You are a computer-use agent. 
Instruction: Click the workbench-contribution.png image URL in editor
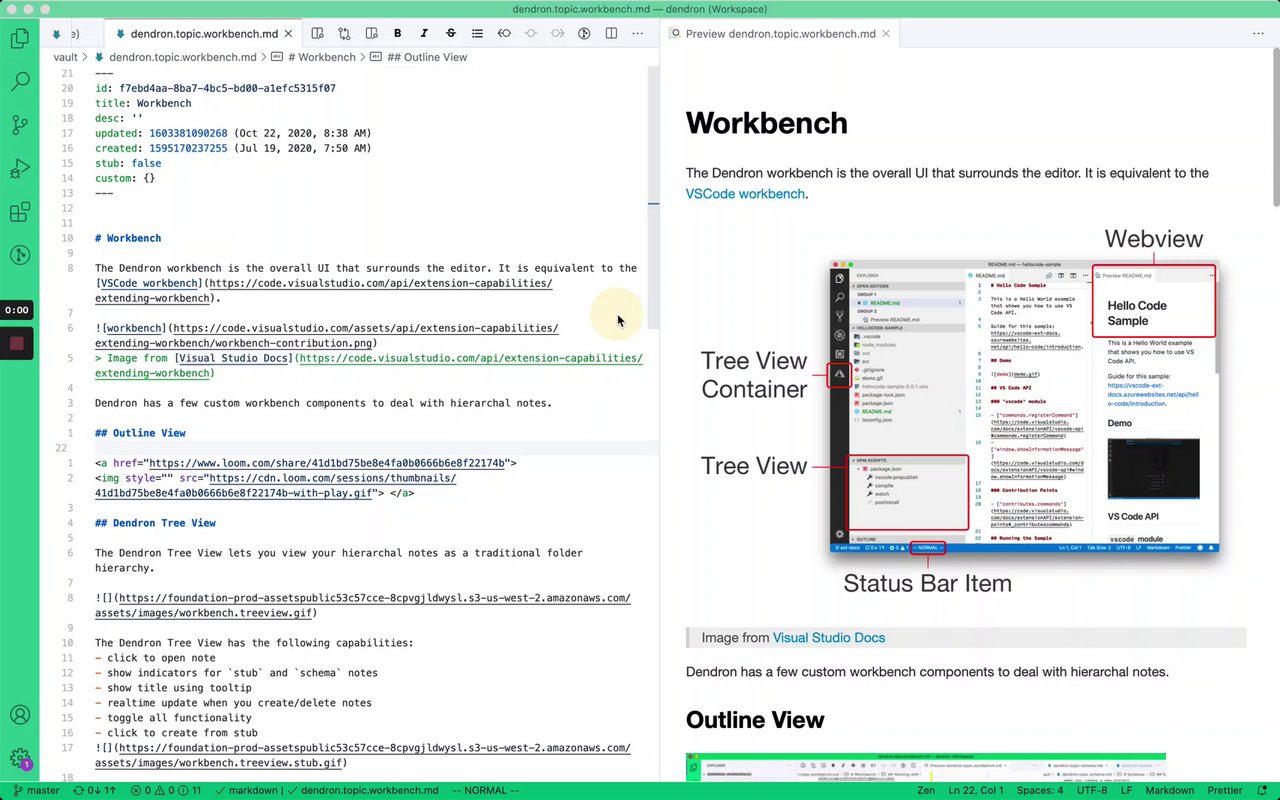(x=327, y=336)
